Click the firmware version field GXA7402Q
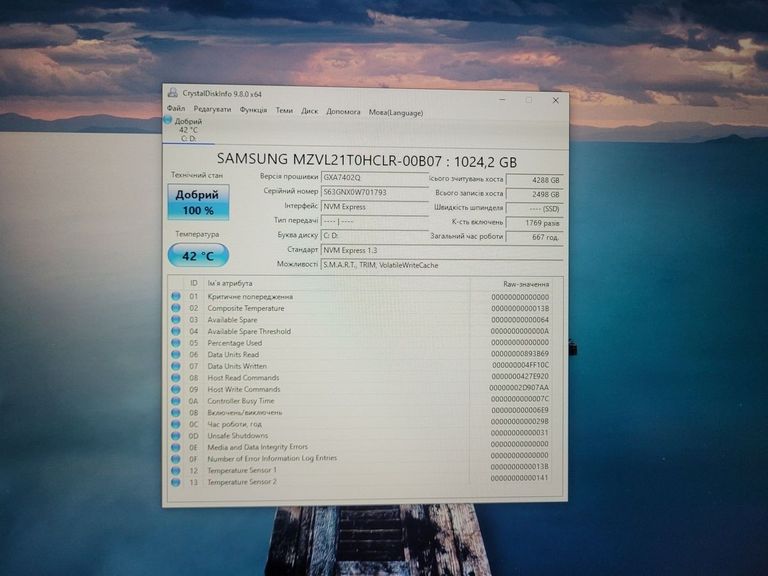This screenshot has height=576, width=768. coord(374,177)
